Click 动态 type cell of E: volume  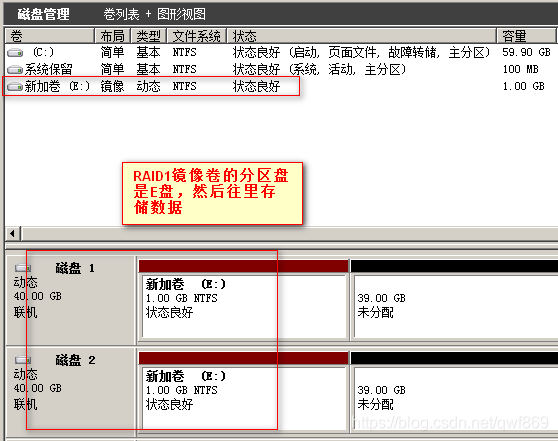pyautogui.click(x=148, y=86)
